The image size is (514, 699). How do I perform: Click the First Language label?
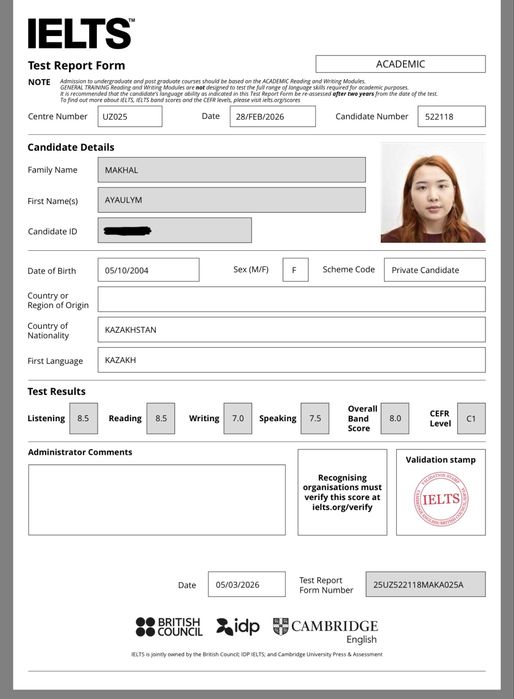point(55,361)
